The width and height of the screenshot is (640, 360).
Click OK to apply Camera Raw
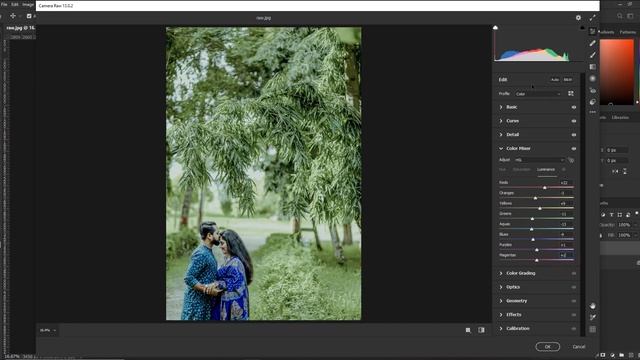548,347
